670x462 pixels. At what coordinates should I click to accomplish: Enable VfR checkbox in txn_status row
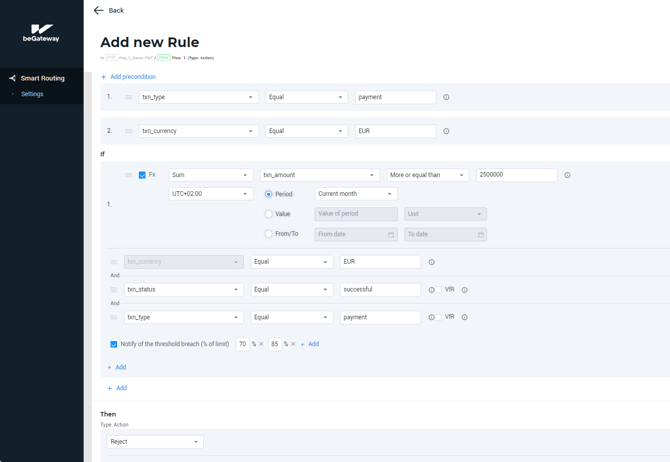click(438, 290)
